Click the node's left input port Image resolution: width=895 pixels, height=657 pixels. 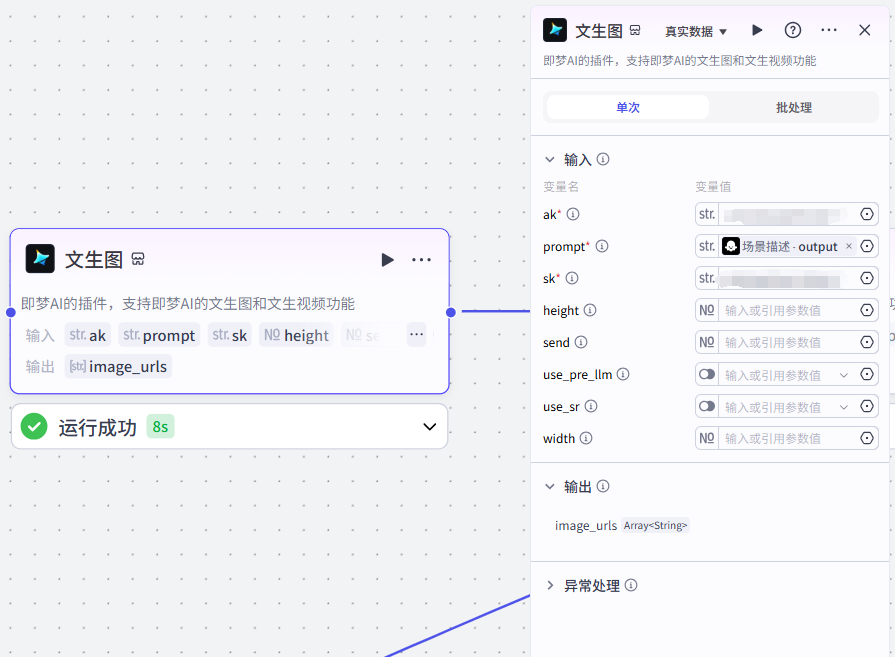coord(11,312)
